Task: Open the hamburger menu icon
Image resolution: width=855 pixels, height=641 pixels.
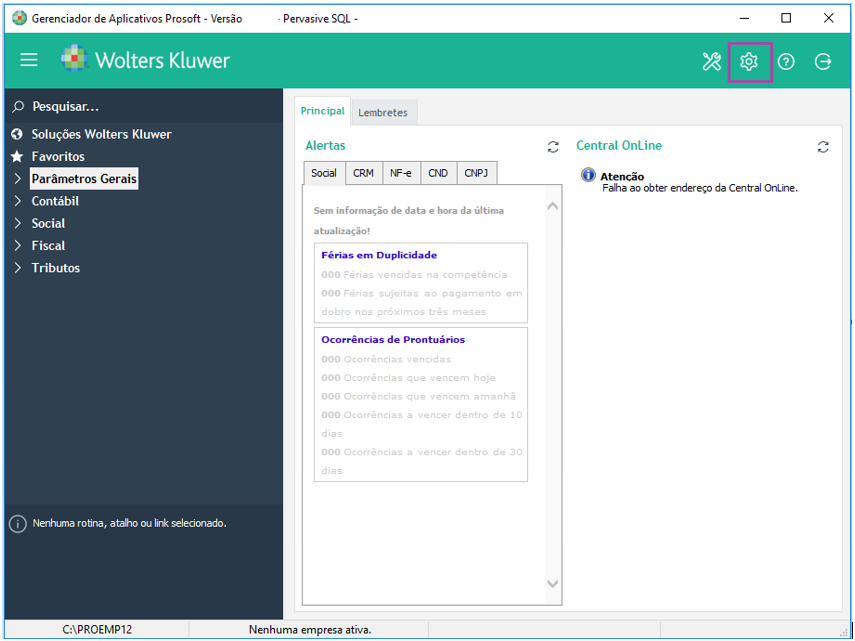Action: point(29,60)
